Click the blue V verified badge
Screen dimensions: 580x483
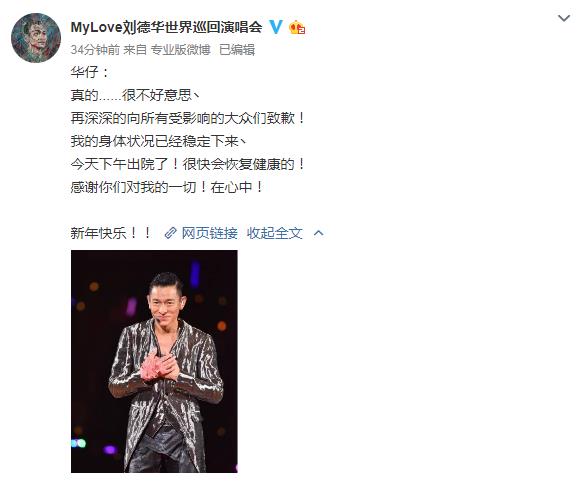(x=276, y=27)
